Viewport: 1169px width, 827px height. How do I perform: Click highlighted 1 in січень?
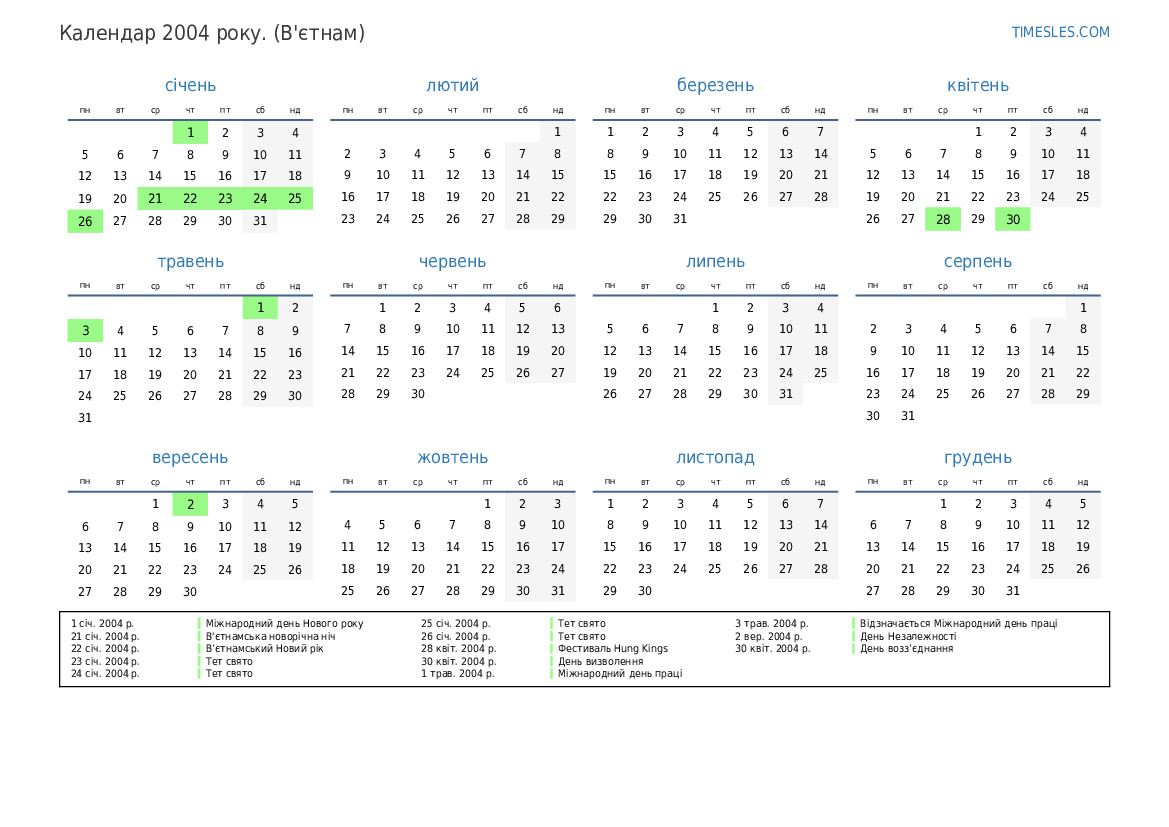point(190,133)
